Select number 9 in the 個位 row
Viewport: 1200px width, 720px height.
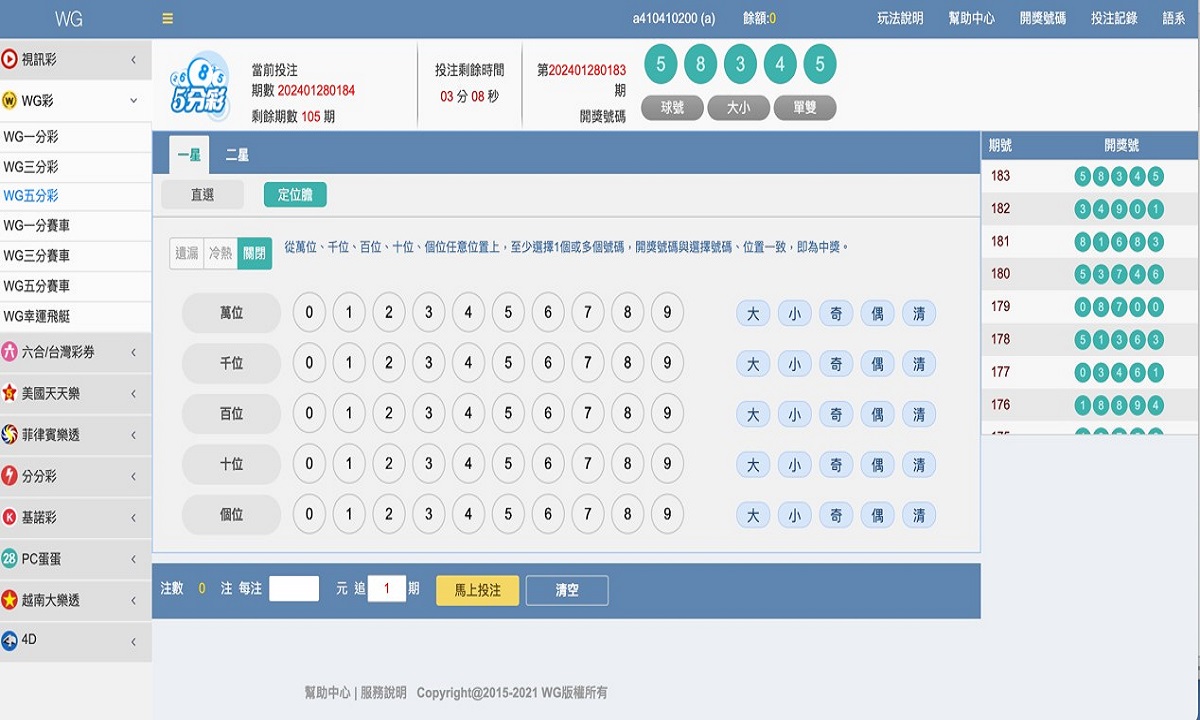click(x=667, y=514)
